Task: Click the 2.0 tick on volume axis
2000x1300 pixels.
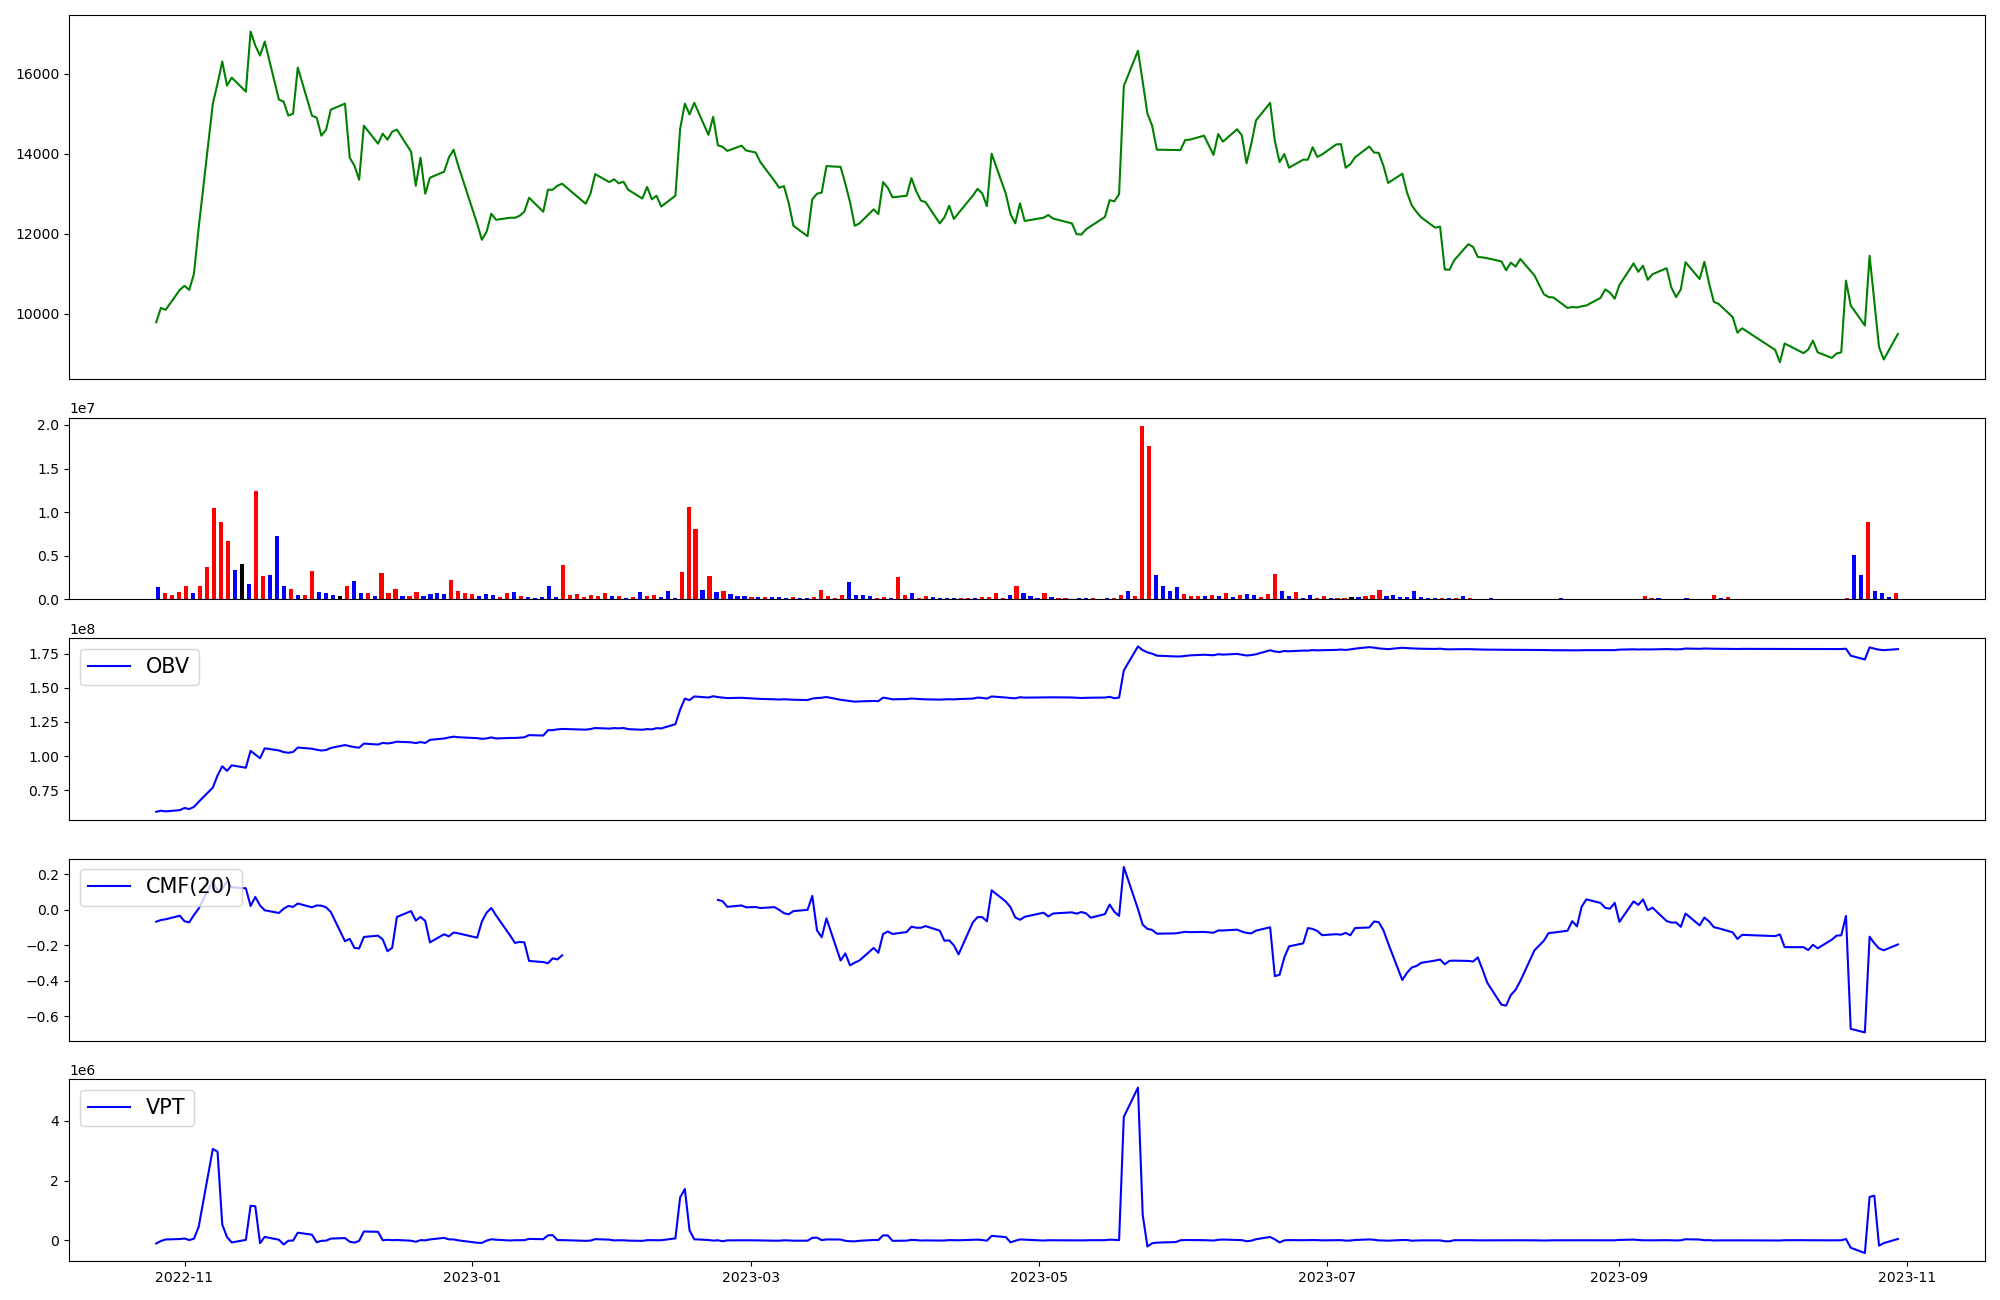Action: tap(48, 426)
